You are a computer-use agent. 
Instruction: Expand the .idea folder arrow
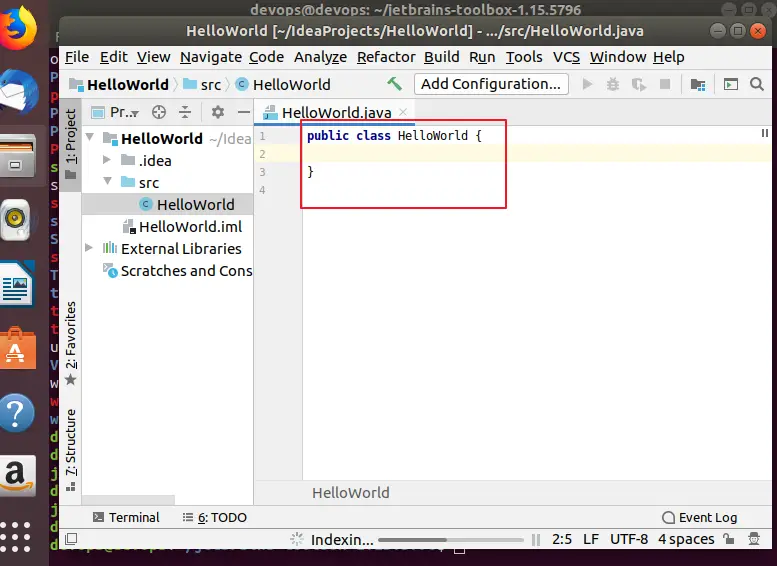pyautogui.click(x=107, y=160)
